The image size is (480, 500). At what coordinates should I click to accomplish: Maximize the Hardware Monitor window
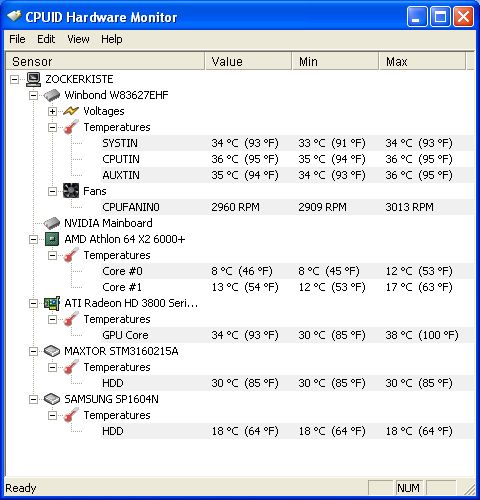(440, 16)
